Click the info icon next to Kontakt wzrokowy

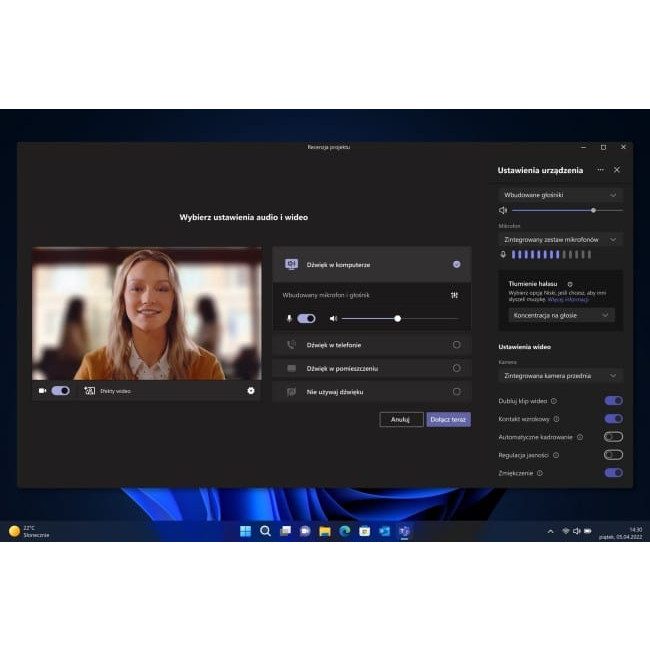556,419
